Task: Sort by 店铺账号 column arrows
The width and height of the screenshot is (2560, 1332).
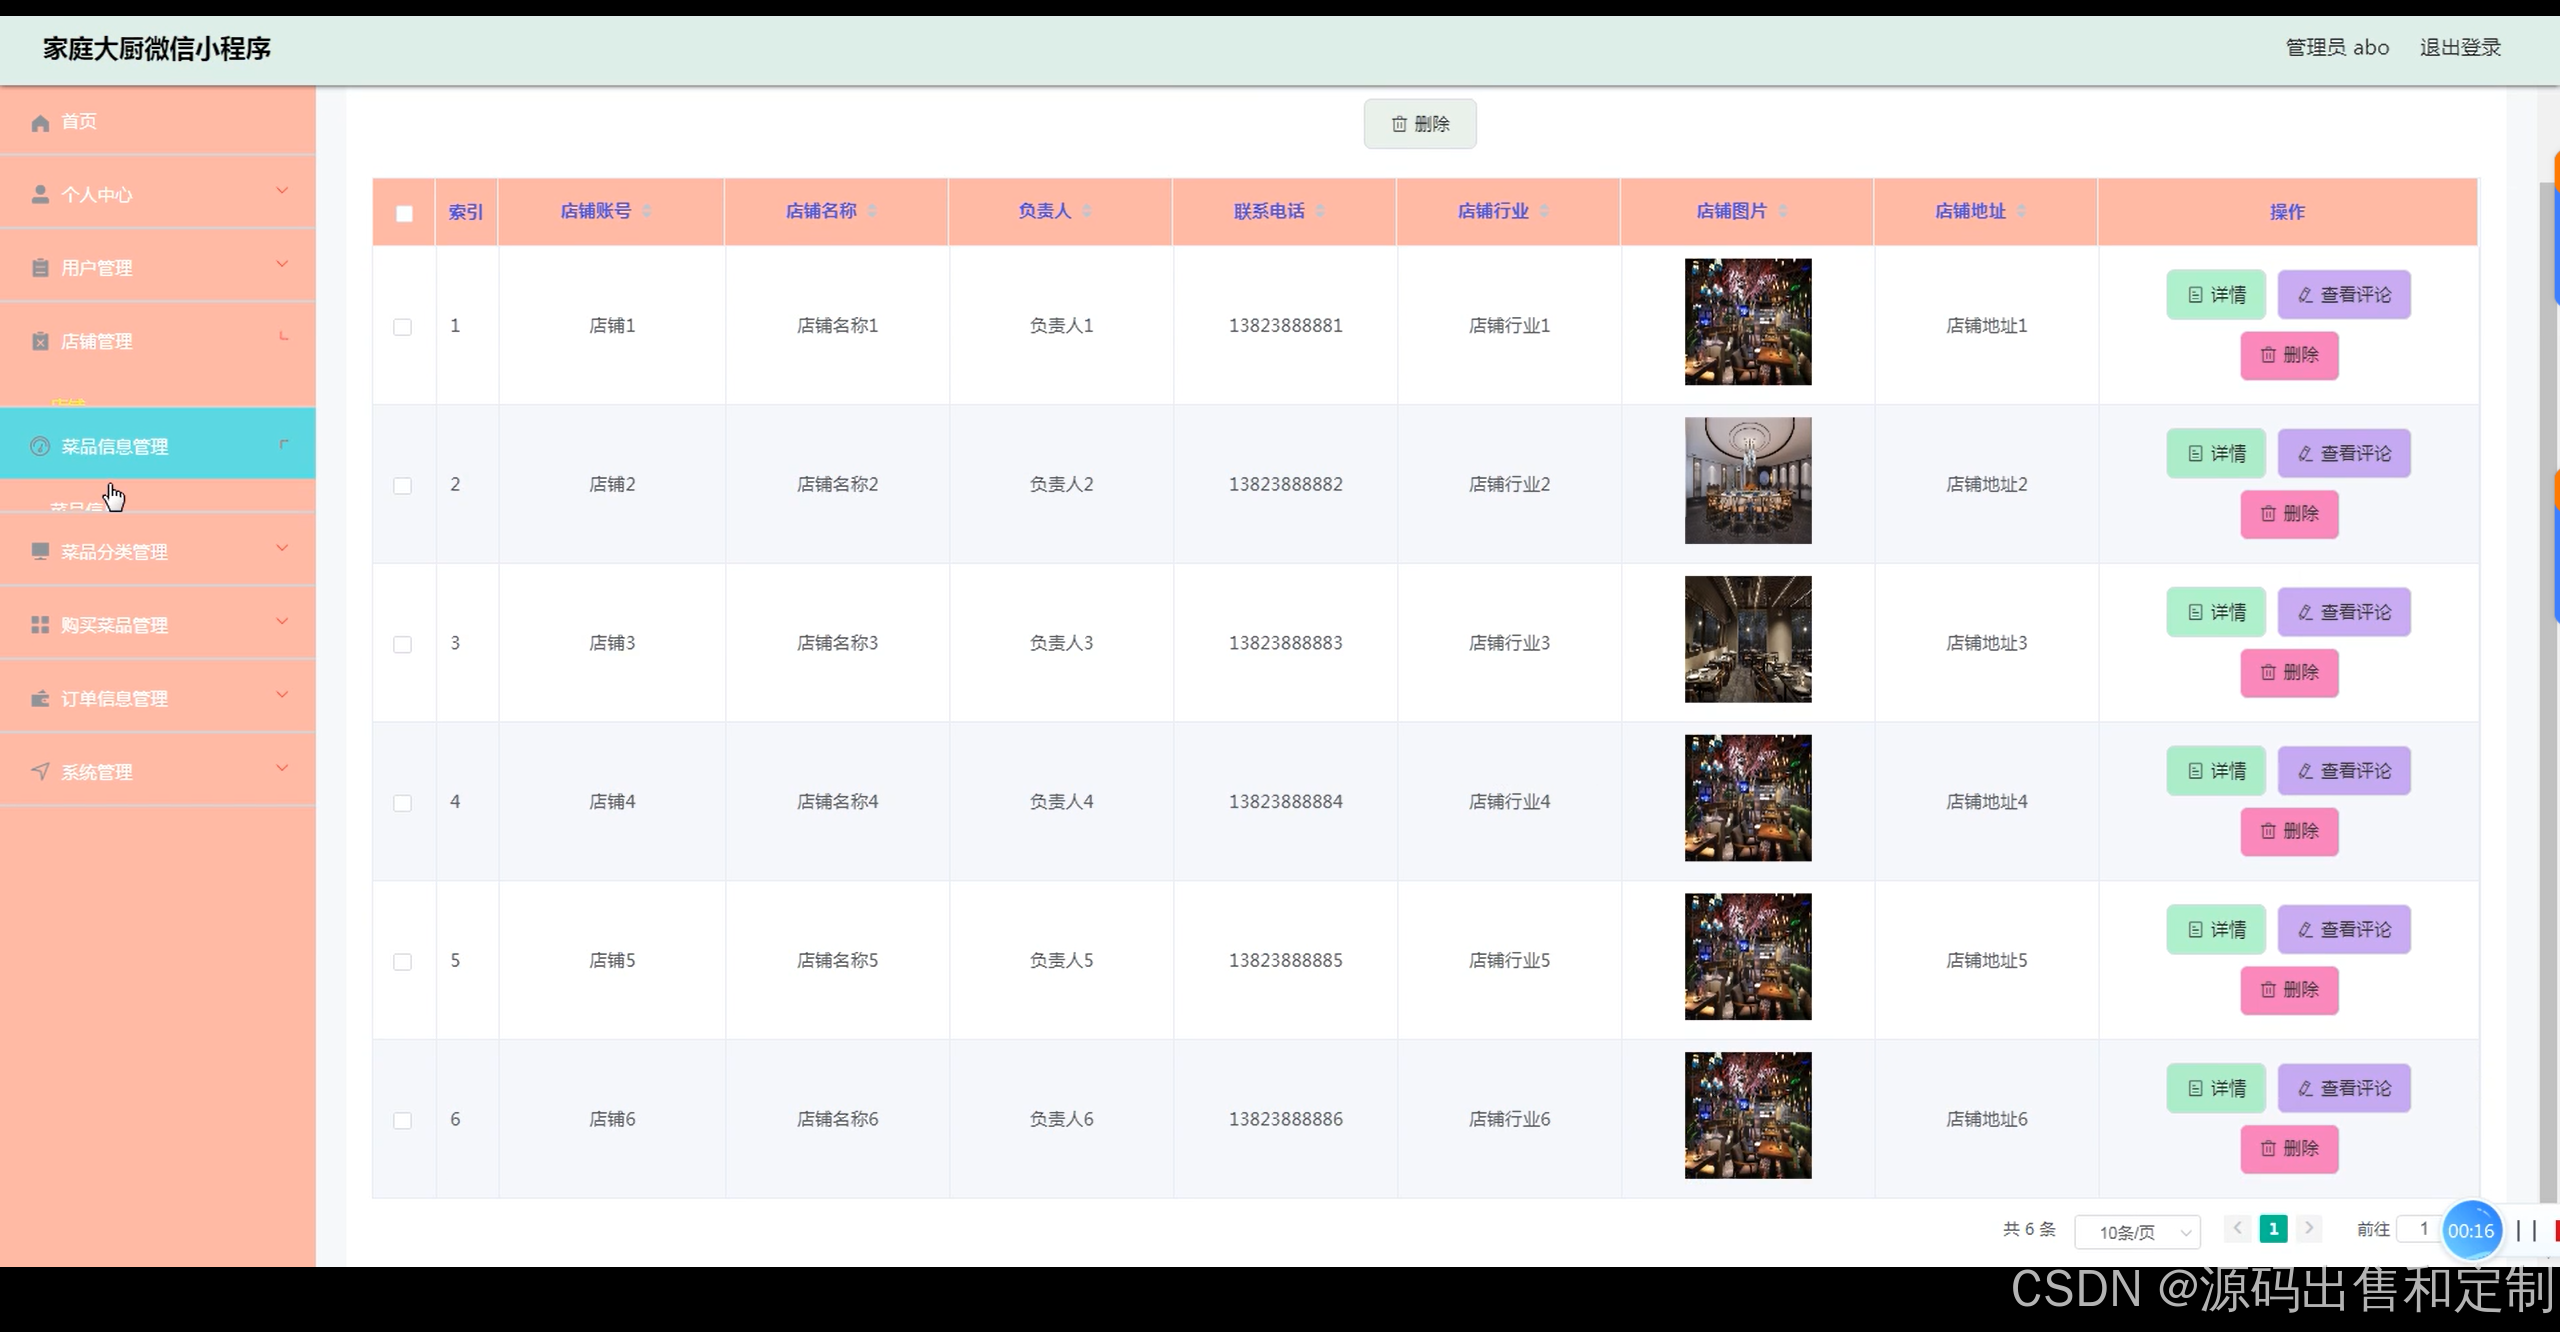Action: coord(647,211)
